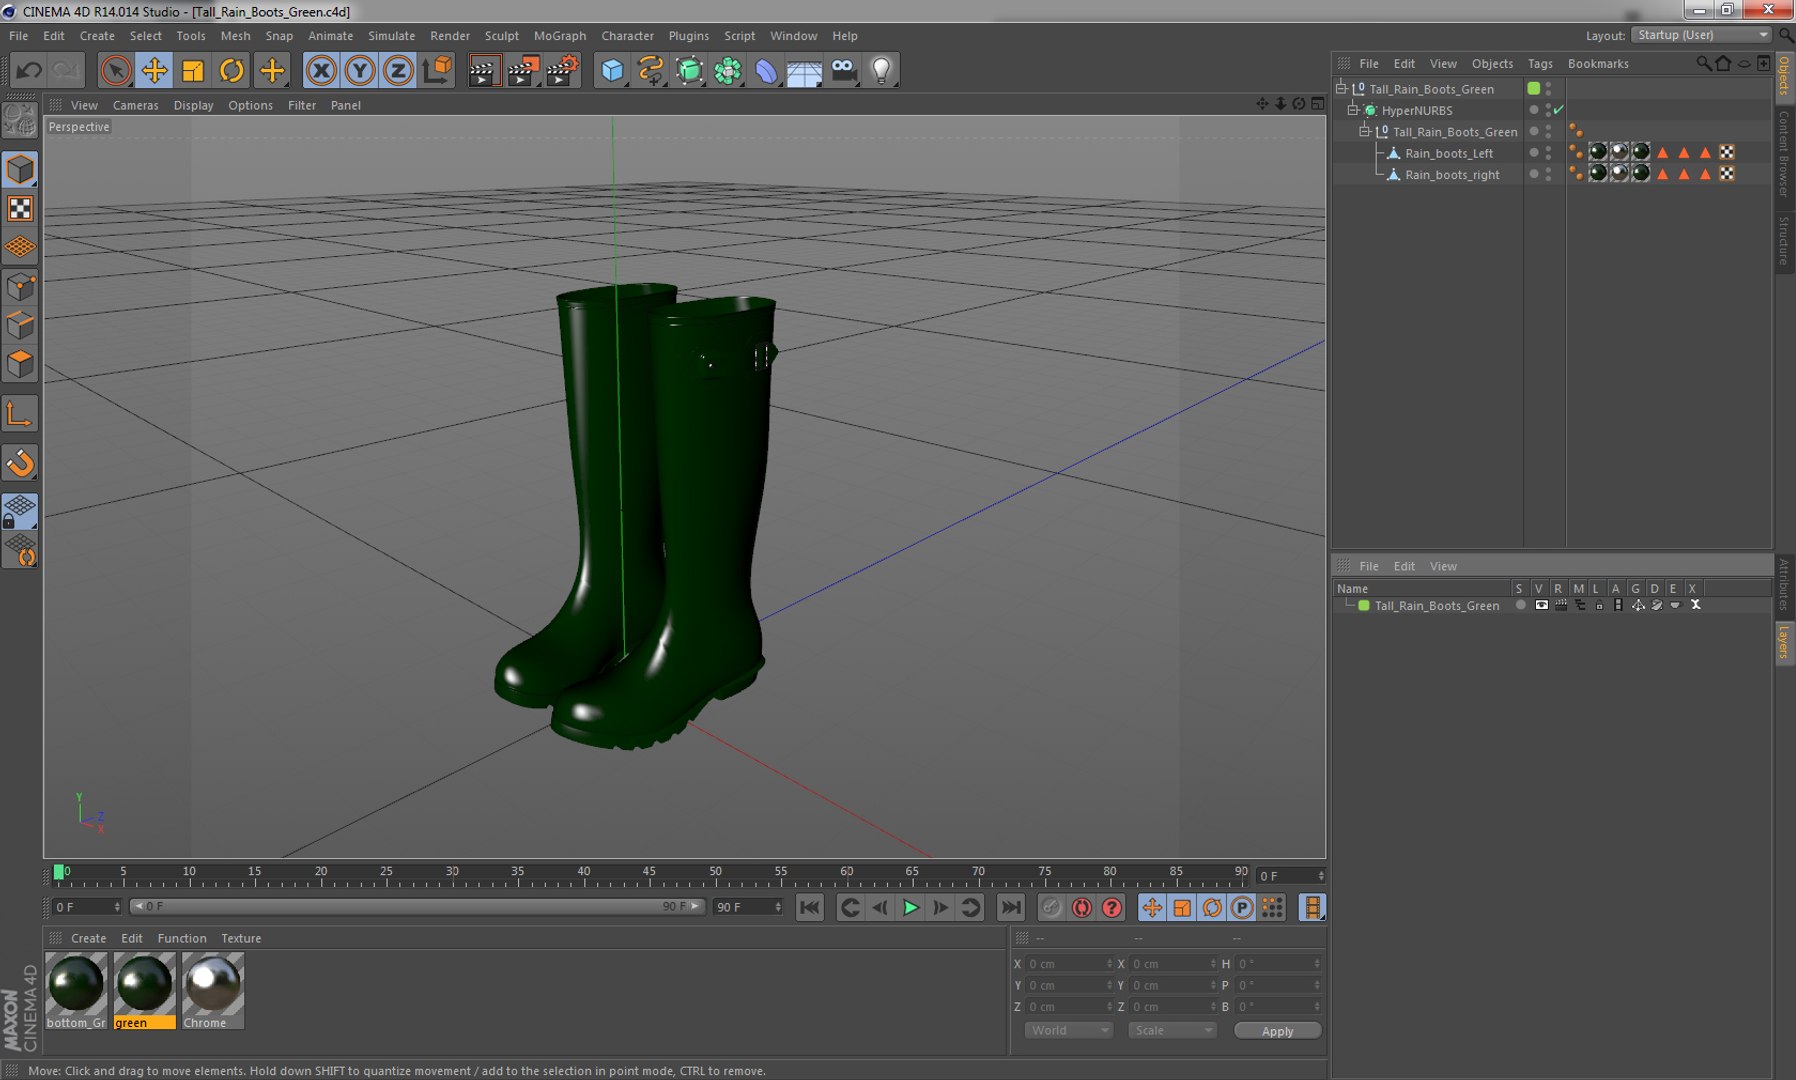
Task: Click Render Active View icon
Action: [x=484, y=70]
